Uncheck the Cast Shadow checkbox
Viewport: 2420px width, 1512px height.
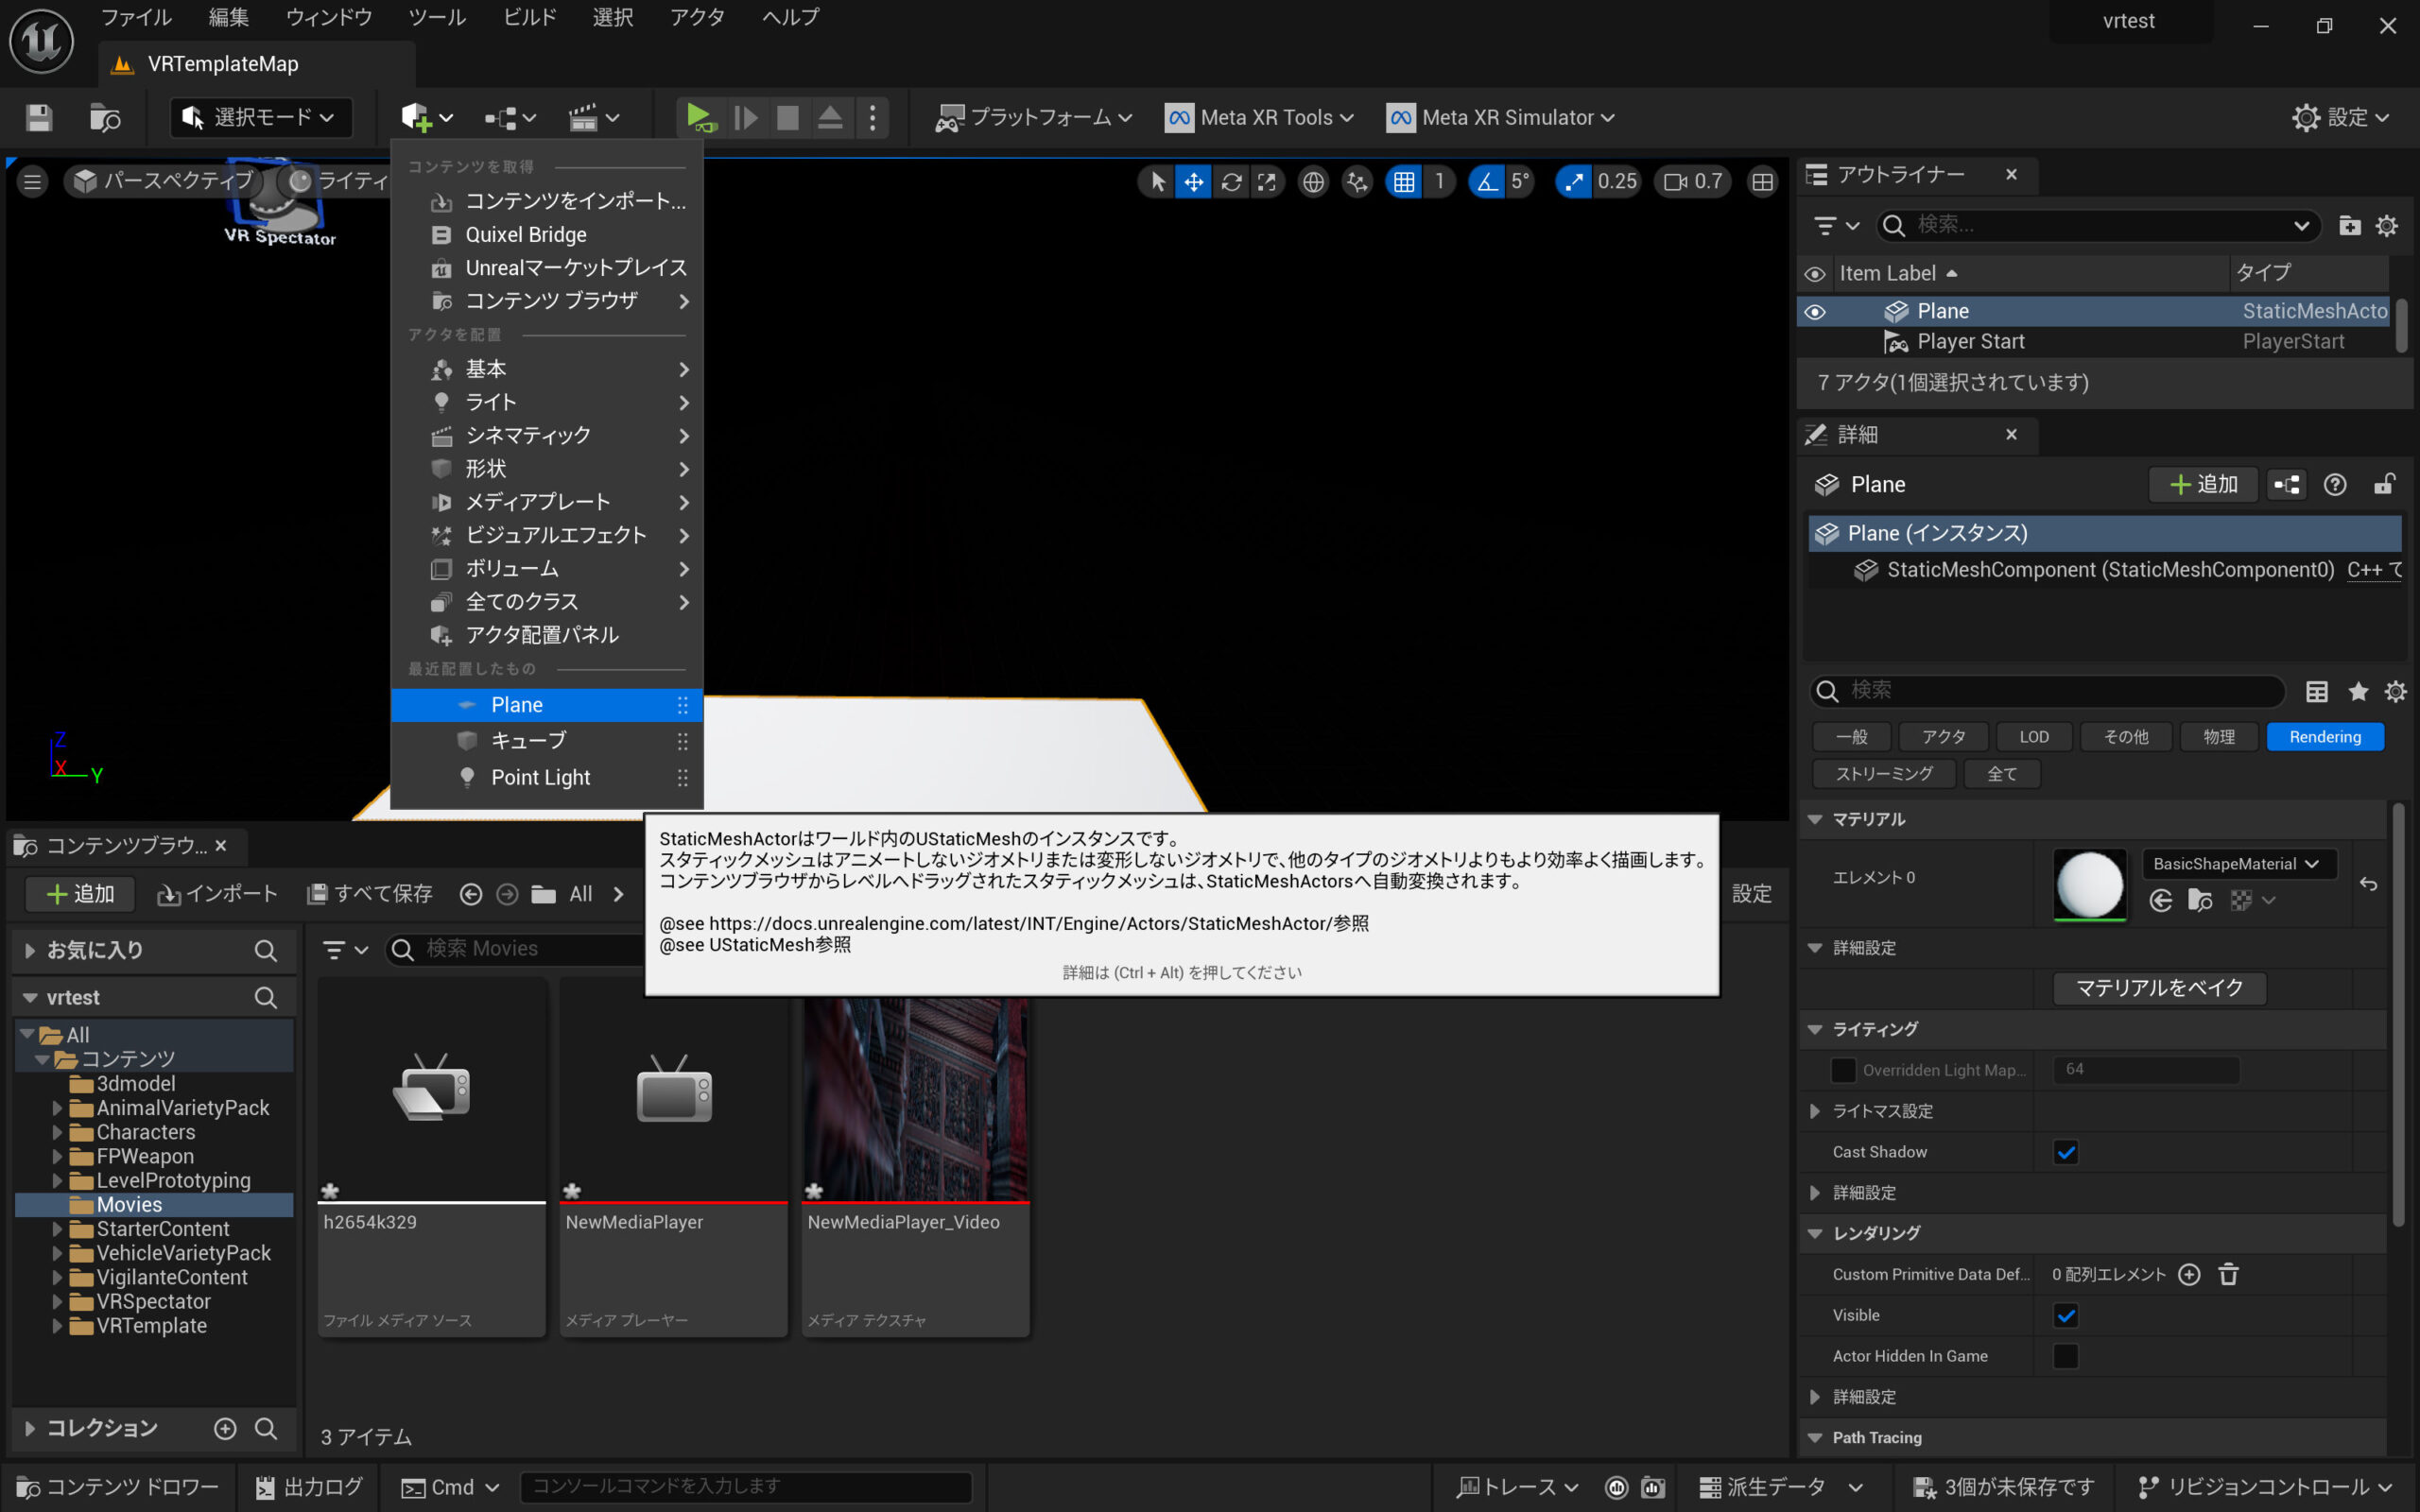2065,1152
